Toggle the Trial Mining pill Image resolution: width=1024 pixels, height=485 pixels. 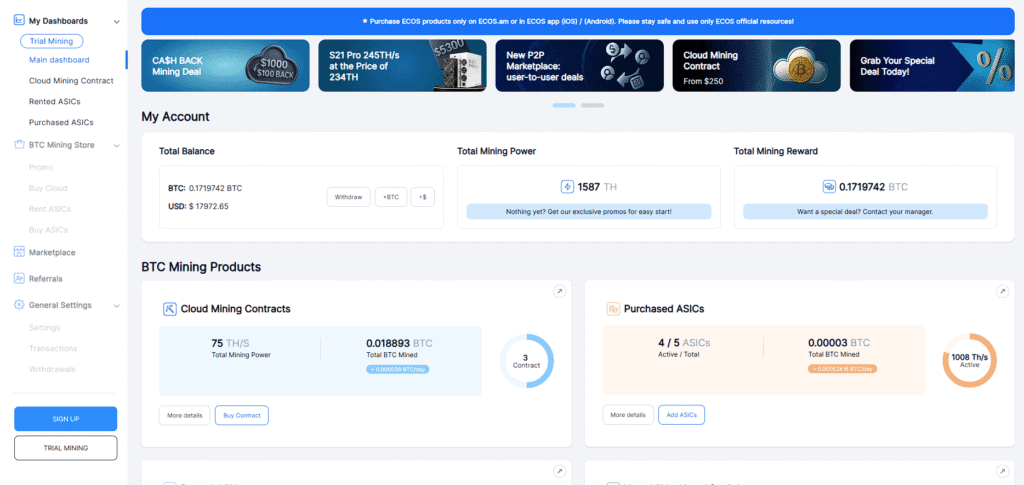(51, 41)
